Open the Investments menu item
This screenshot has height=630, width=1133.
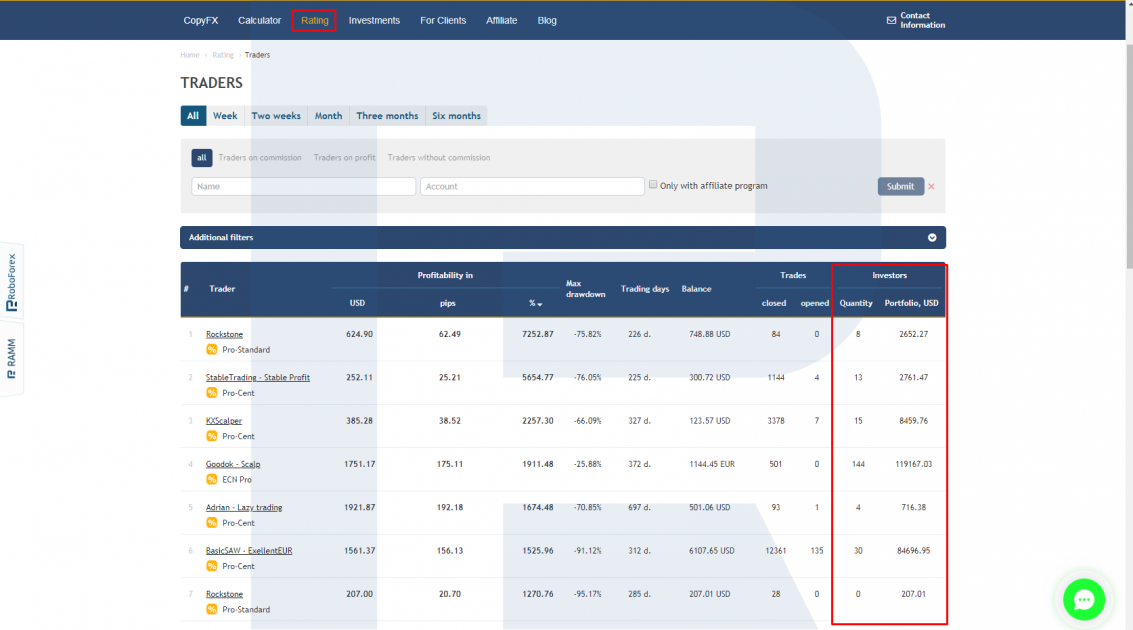[374, 20]
